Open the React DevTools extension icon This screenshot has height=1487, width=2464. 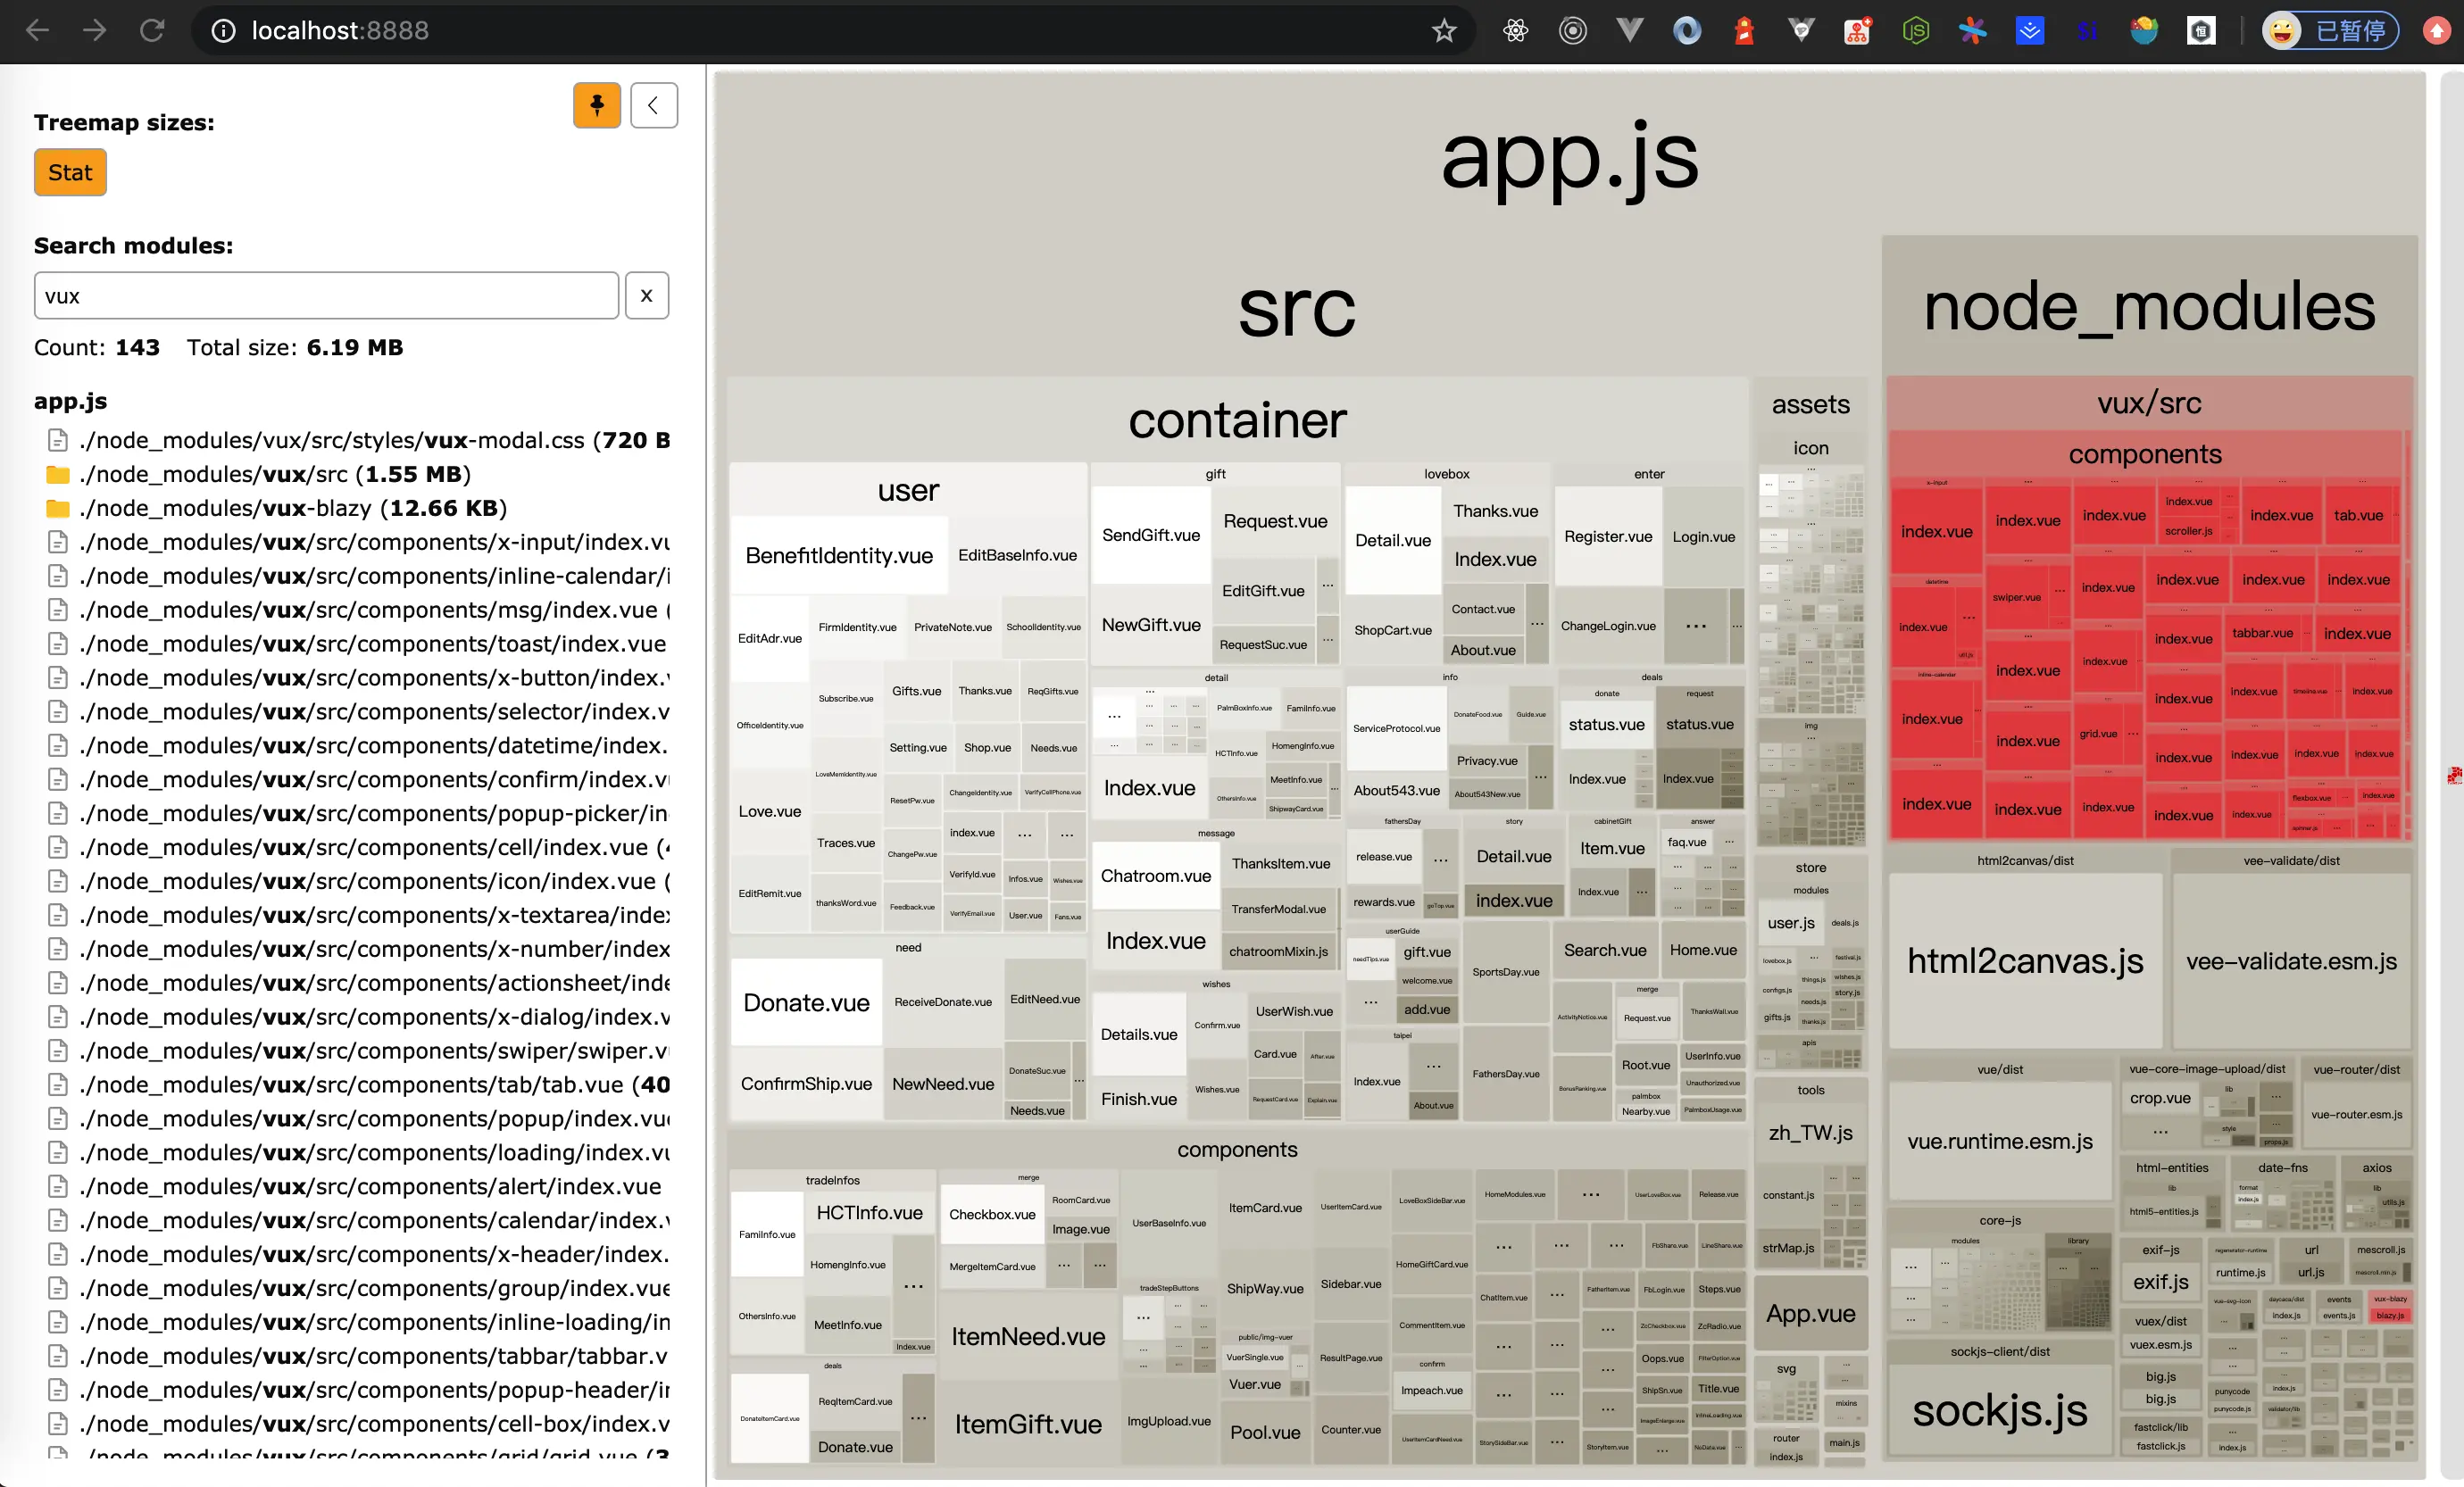1515,31
